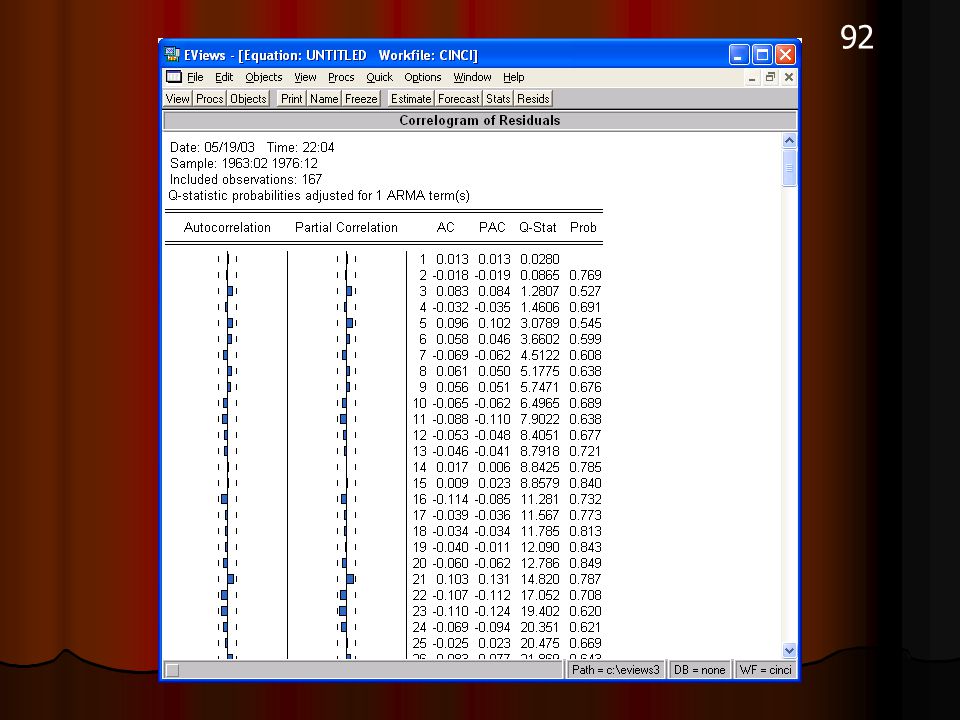Minimize the EViews main window
Image resolution: width=960 pixels, height=720 pixels.
pyautogui.click(x=739, y=55)
